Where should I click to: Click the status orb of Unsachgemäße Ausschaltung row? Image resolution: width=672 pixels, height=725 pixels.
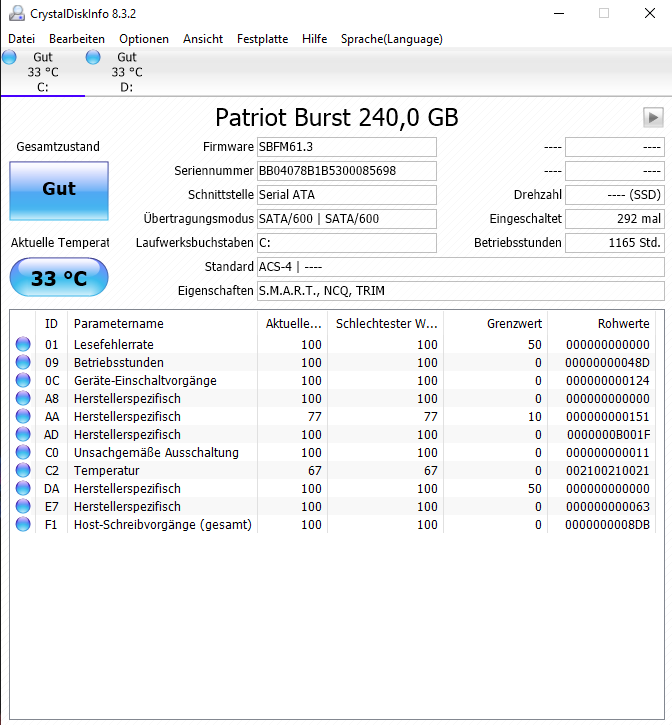pos(23,452)
